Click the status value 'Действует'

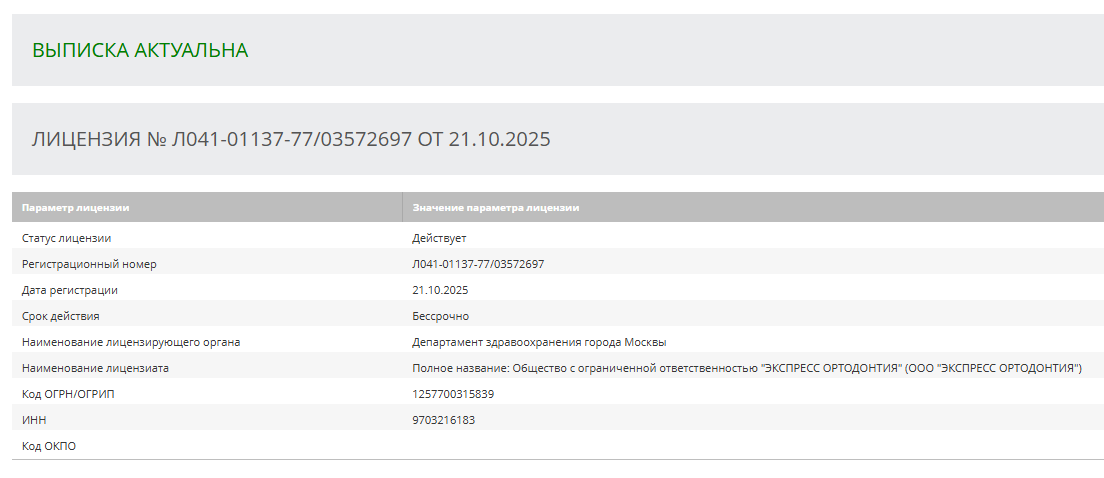439,238
